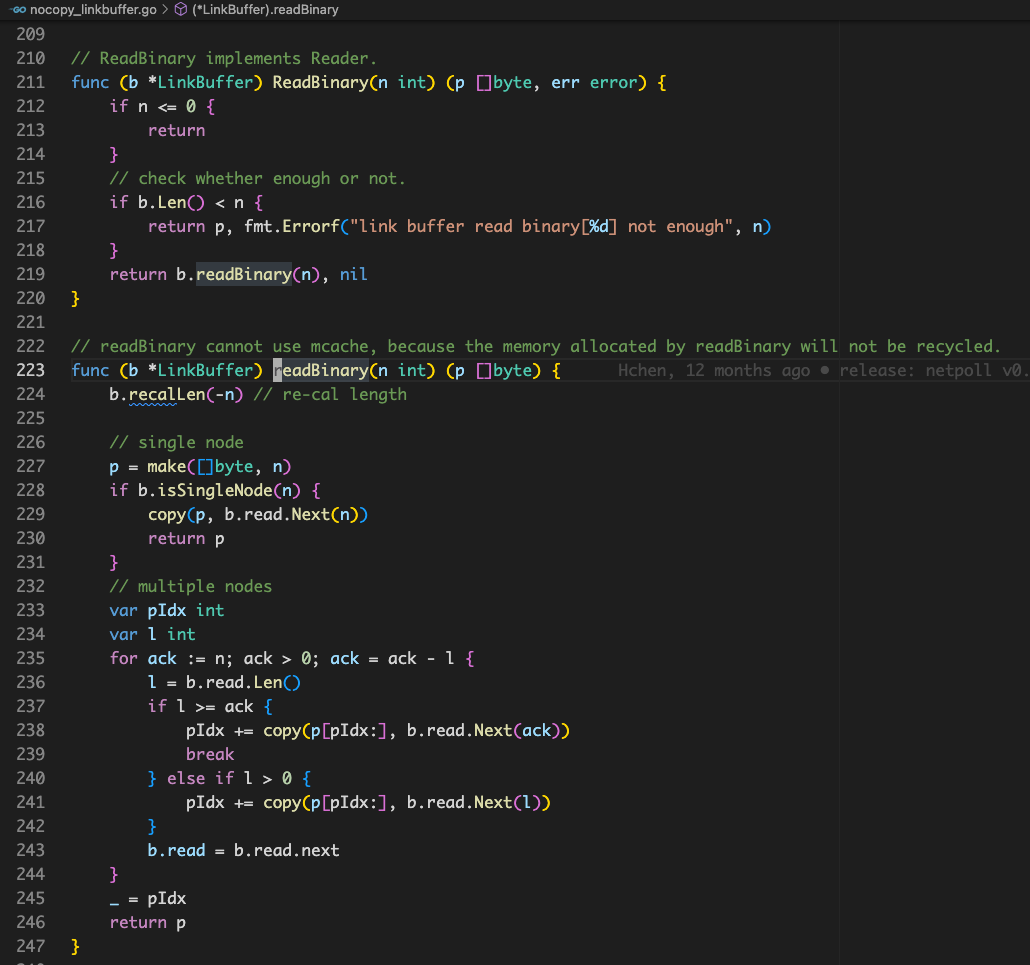Click the word mcache in the comment
Image resolution: width=1030 pixels, height=965 pixels.
[x=340, y=346]
